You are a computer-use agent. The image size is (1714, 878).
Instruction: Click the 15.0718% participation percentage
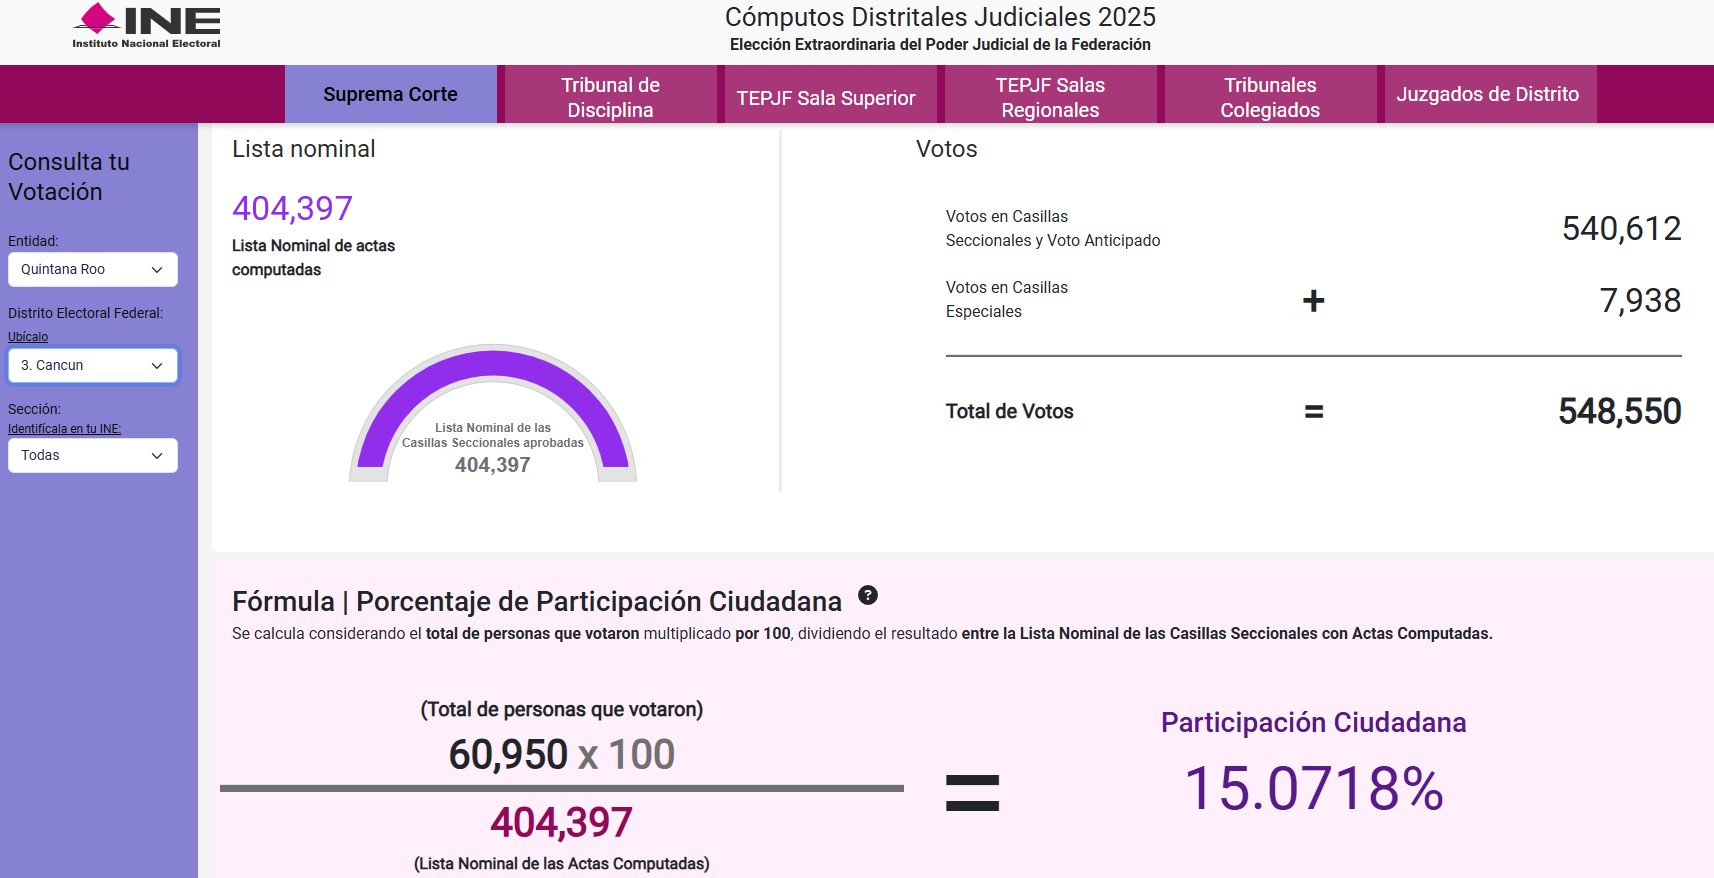(x=1313, y=788)
